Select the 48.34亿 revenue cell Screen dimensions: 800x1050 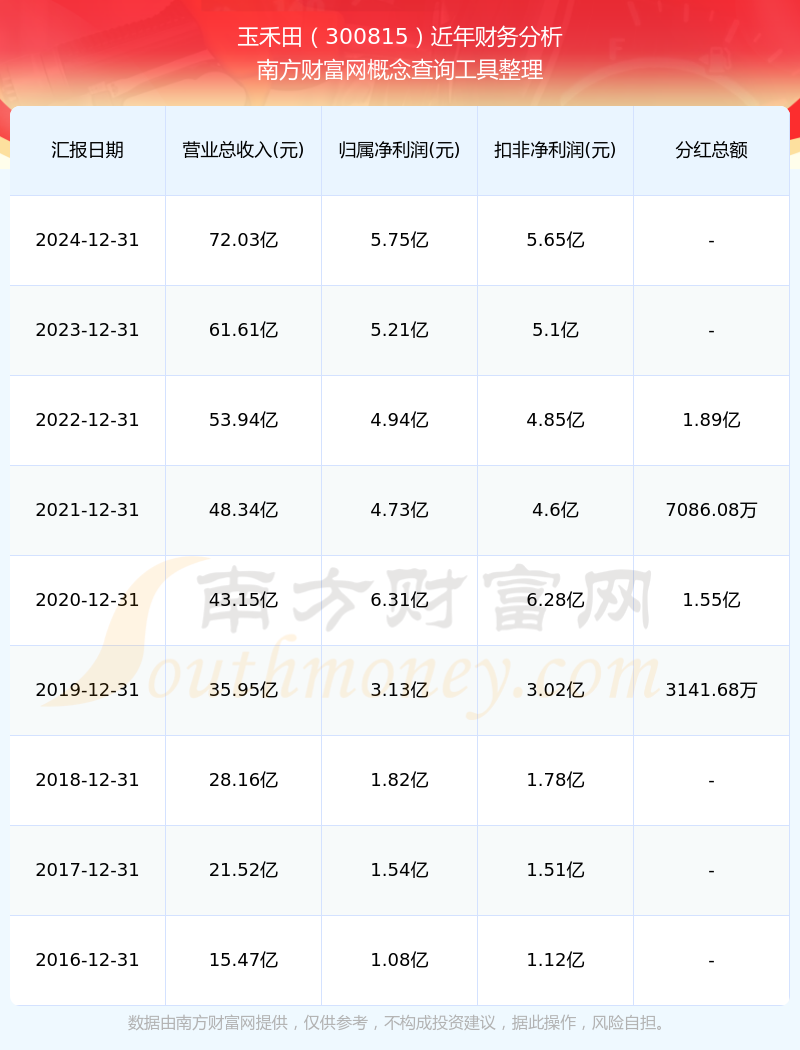tap(244, 511)
